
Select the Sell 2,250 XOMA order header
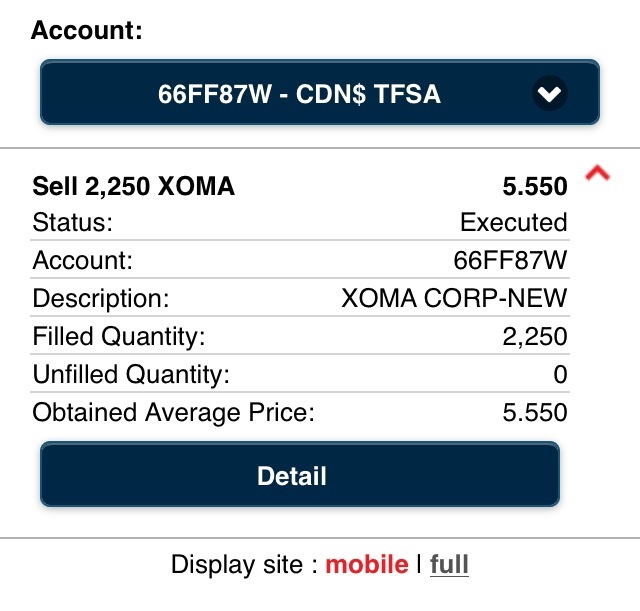click(134, 187)
